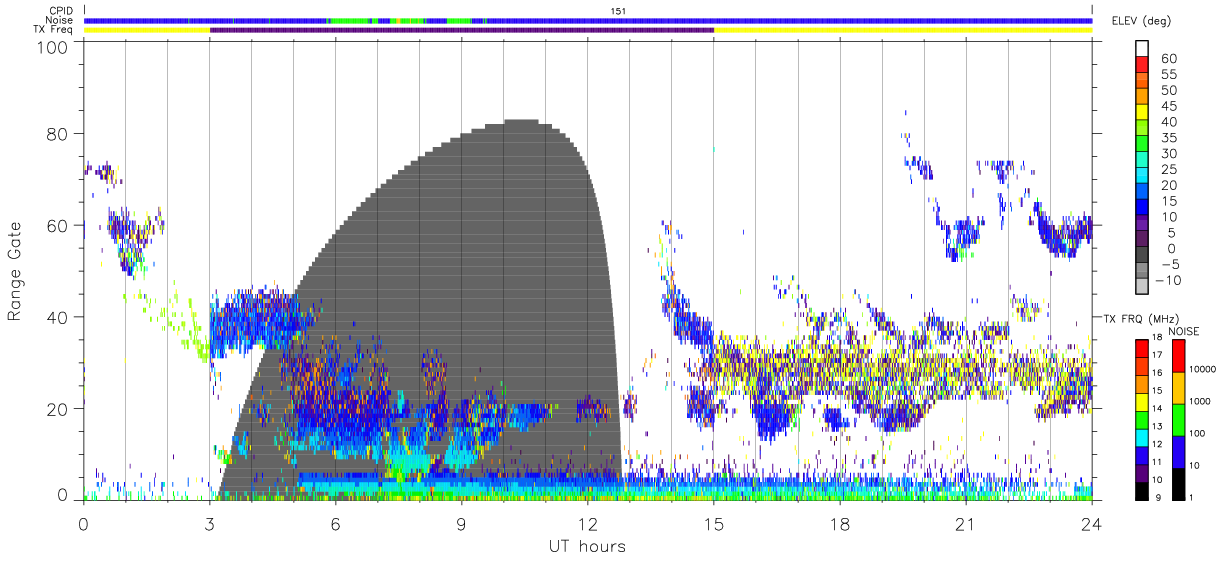Pick the dark gray −5–0 elevation band
1228x567 pixels.
pyautogui.click(x=1140, y=256)
